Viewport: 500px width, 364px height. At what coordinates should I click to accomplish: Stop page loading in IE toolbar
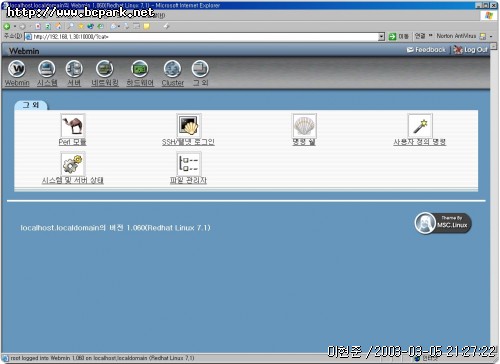point(38,26)
